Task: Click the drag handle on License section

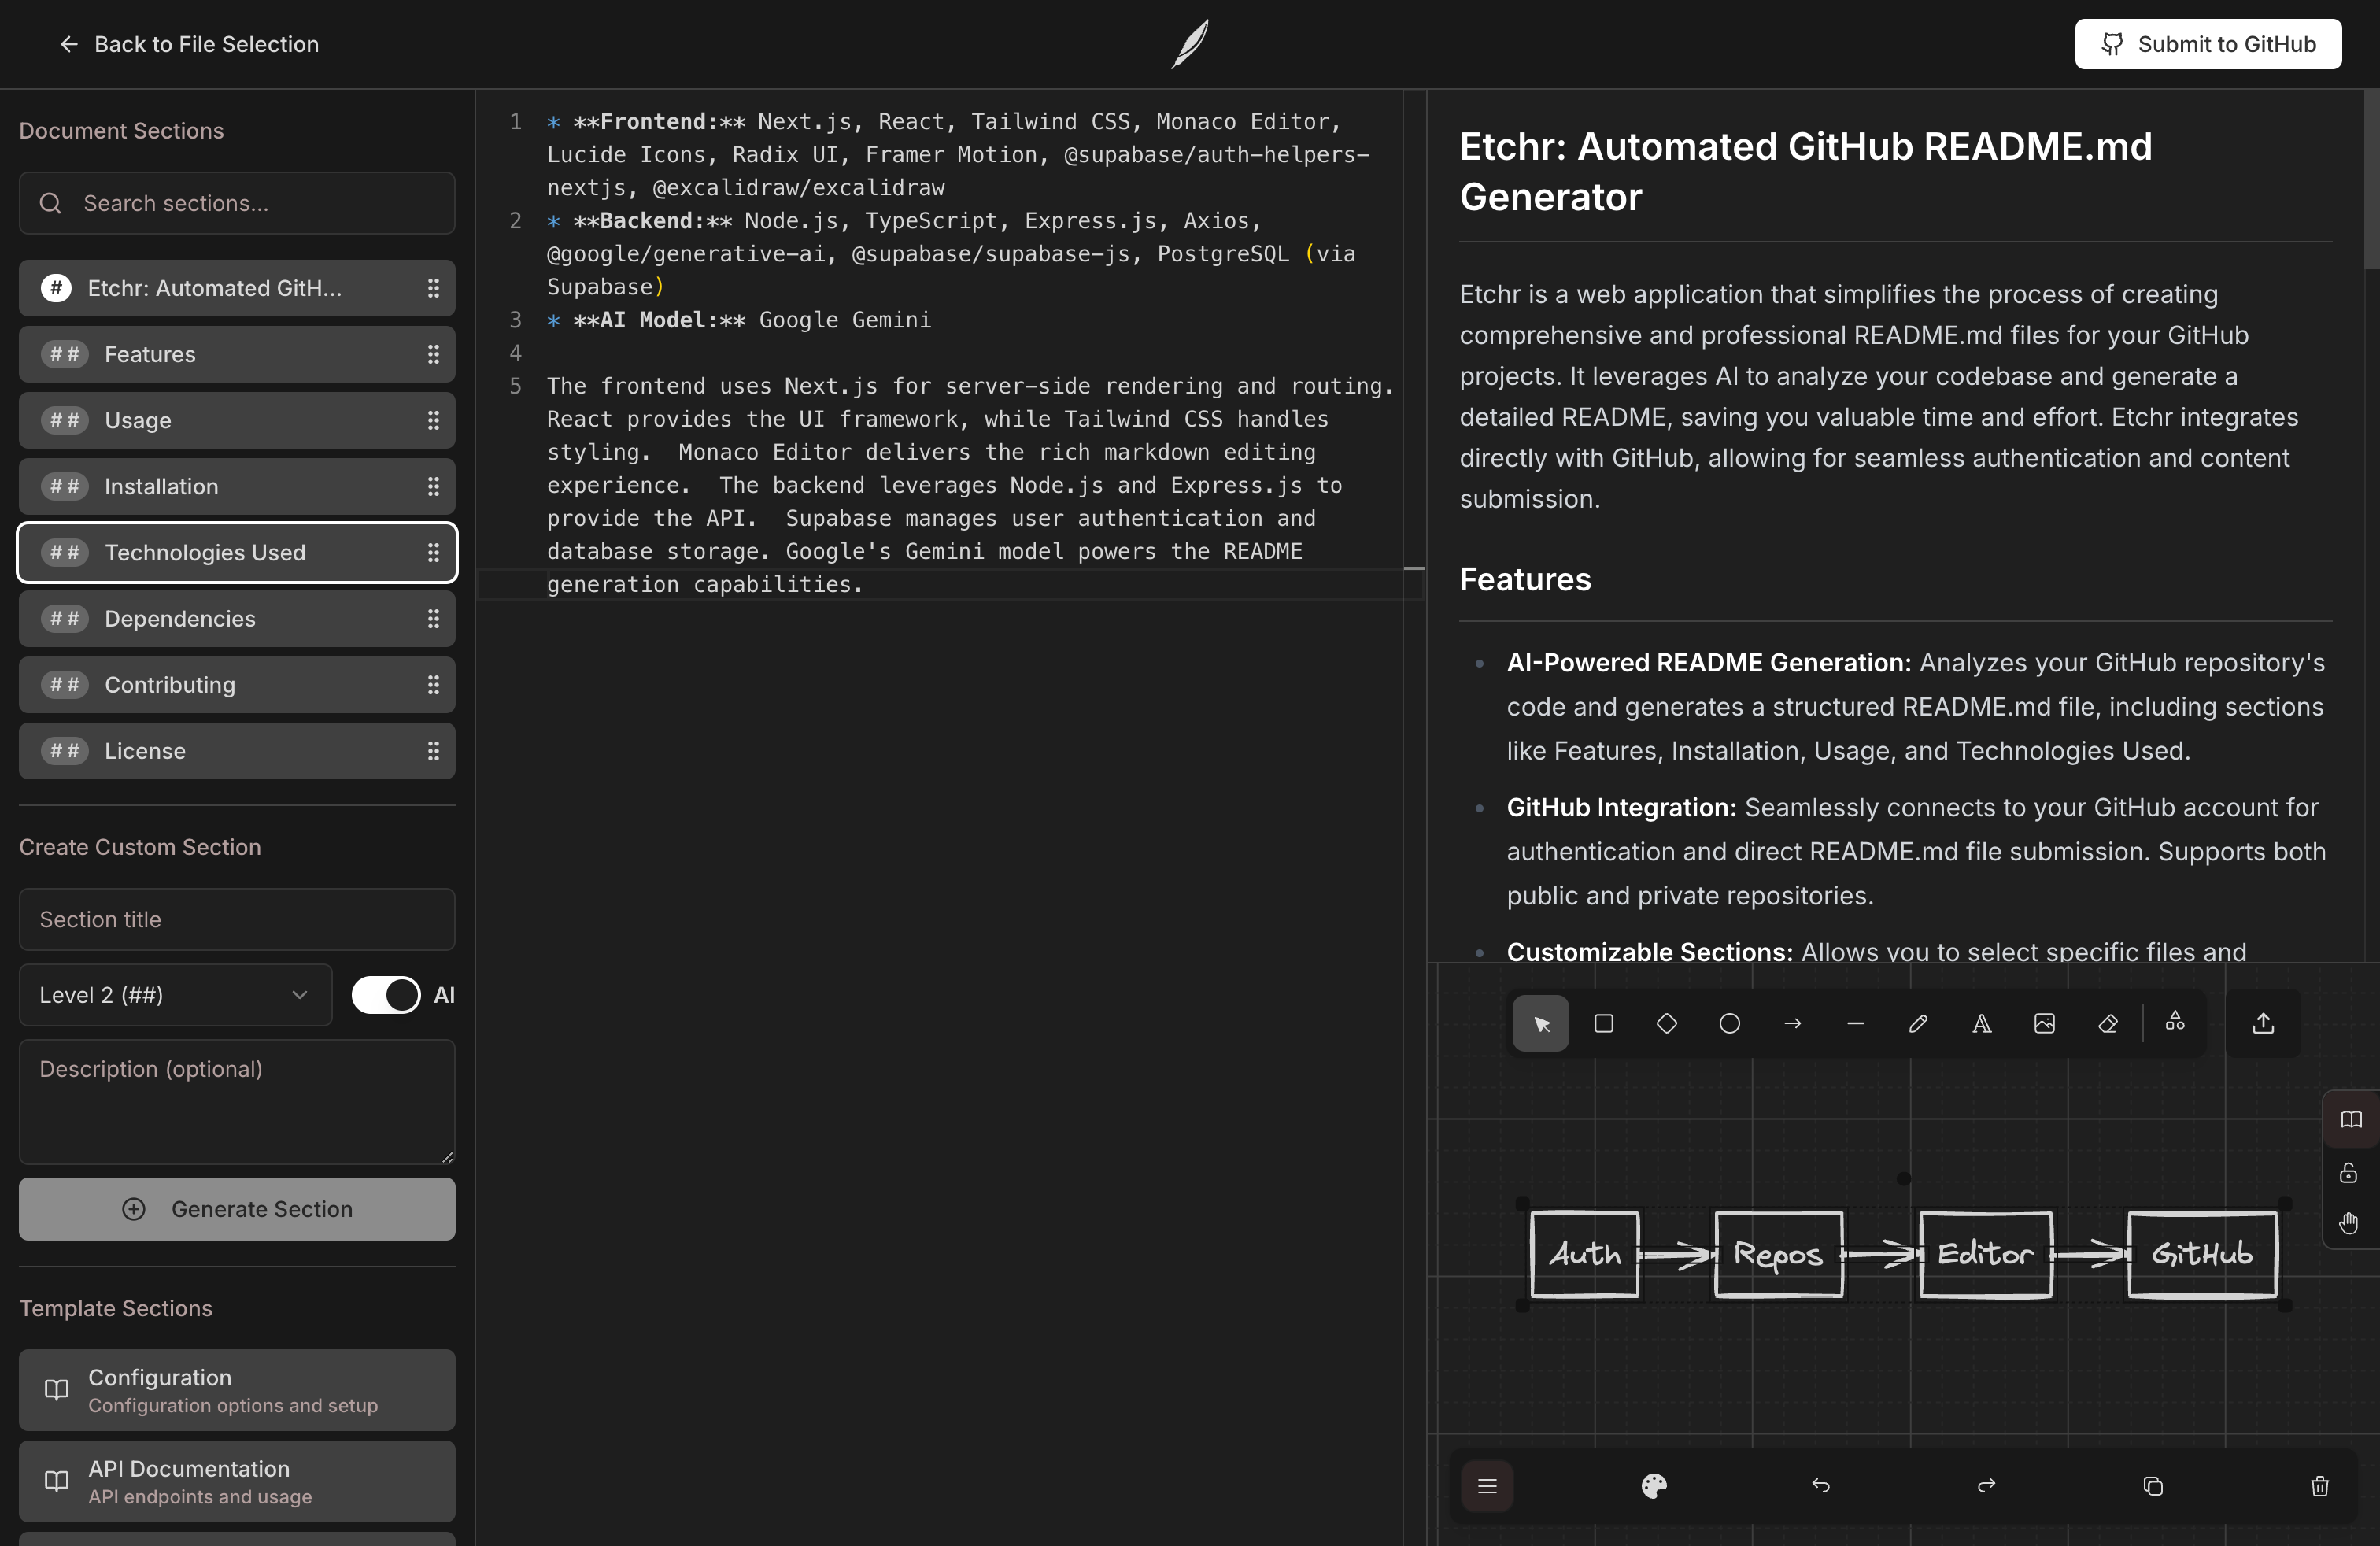Action: coord(433,751)
